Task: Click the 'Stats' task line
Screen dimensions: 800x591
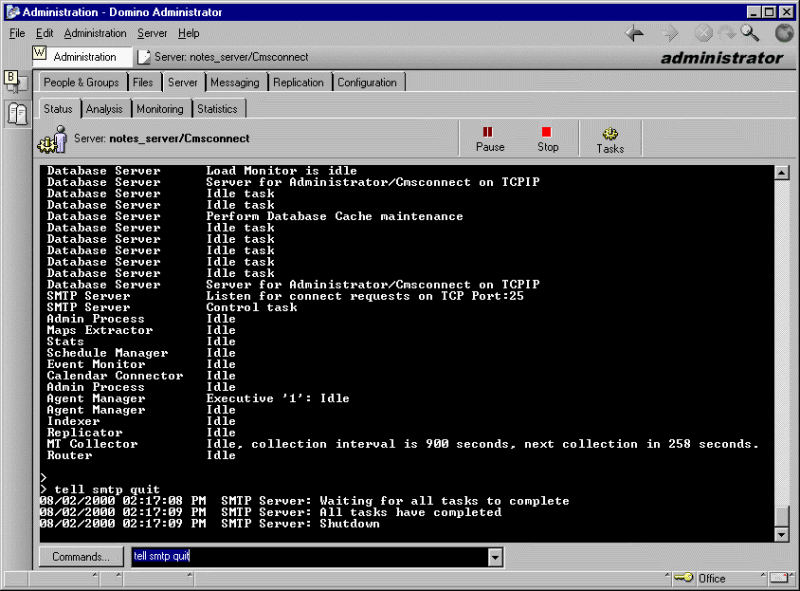Action: tap(141, 341)
